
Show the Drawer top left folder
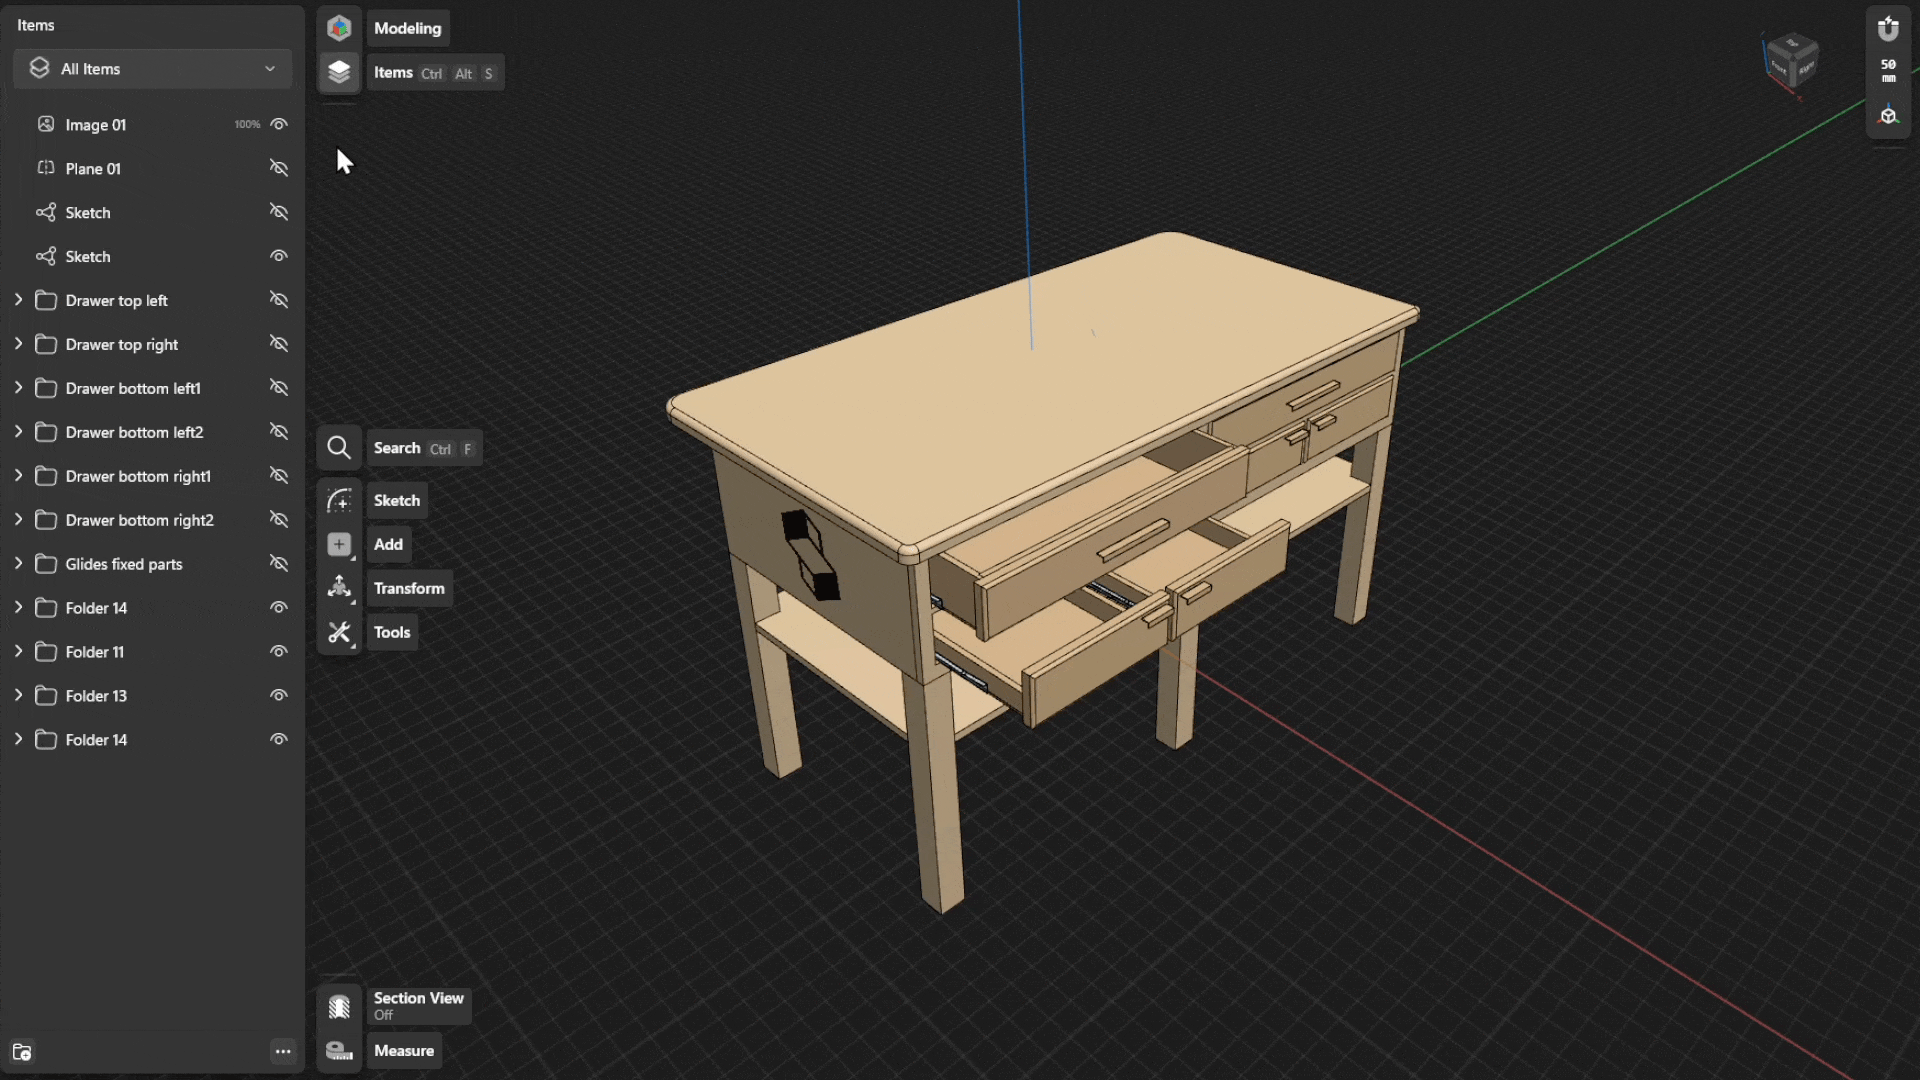pyautogui.click(x=279, y=300)
